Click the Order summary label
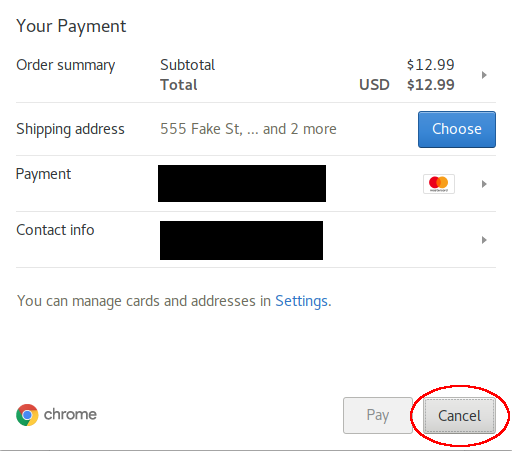This screenshot has width=512, height=451. point(66,65)
